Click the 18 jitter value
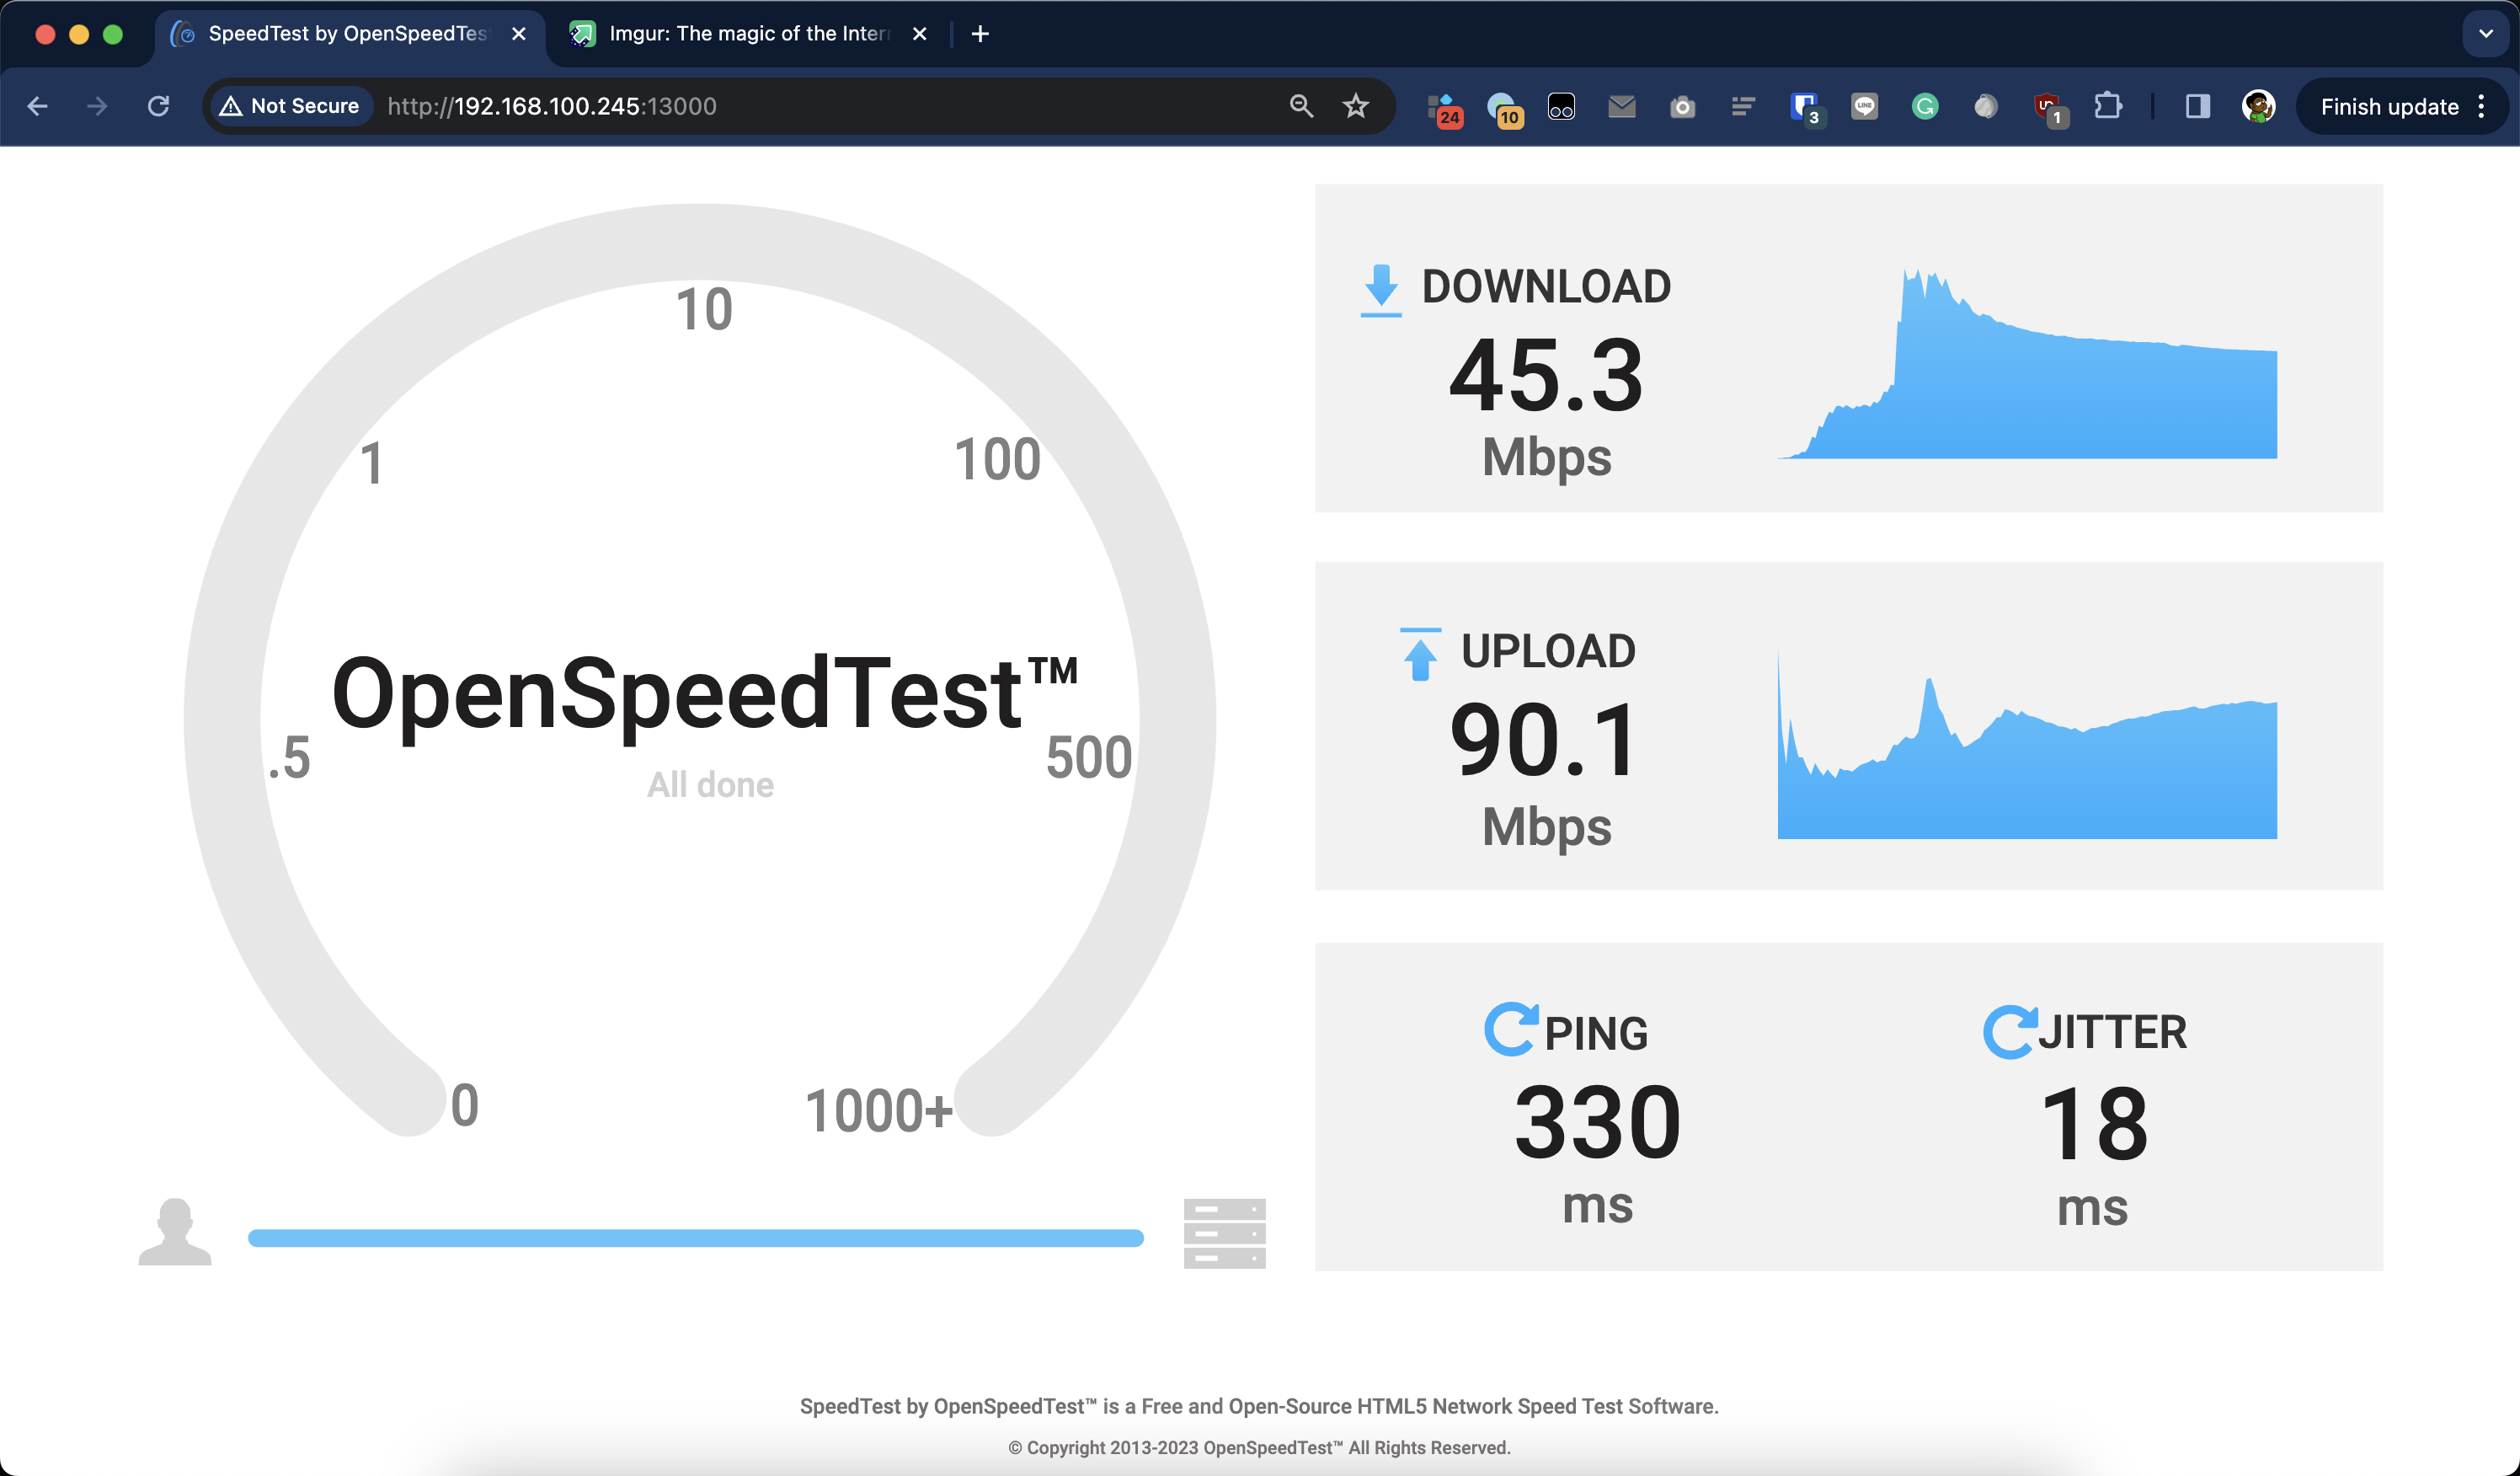2520x1476 pixels. coord(2094,1125)
